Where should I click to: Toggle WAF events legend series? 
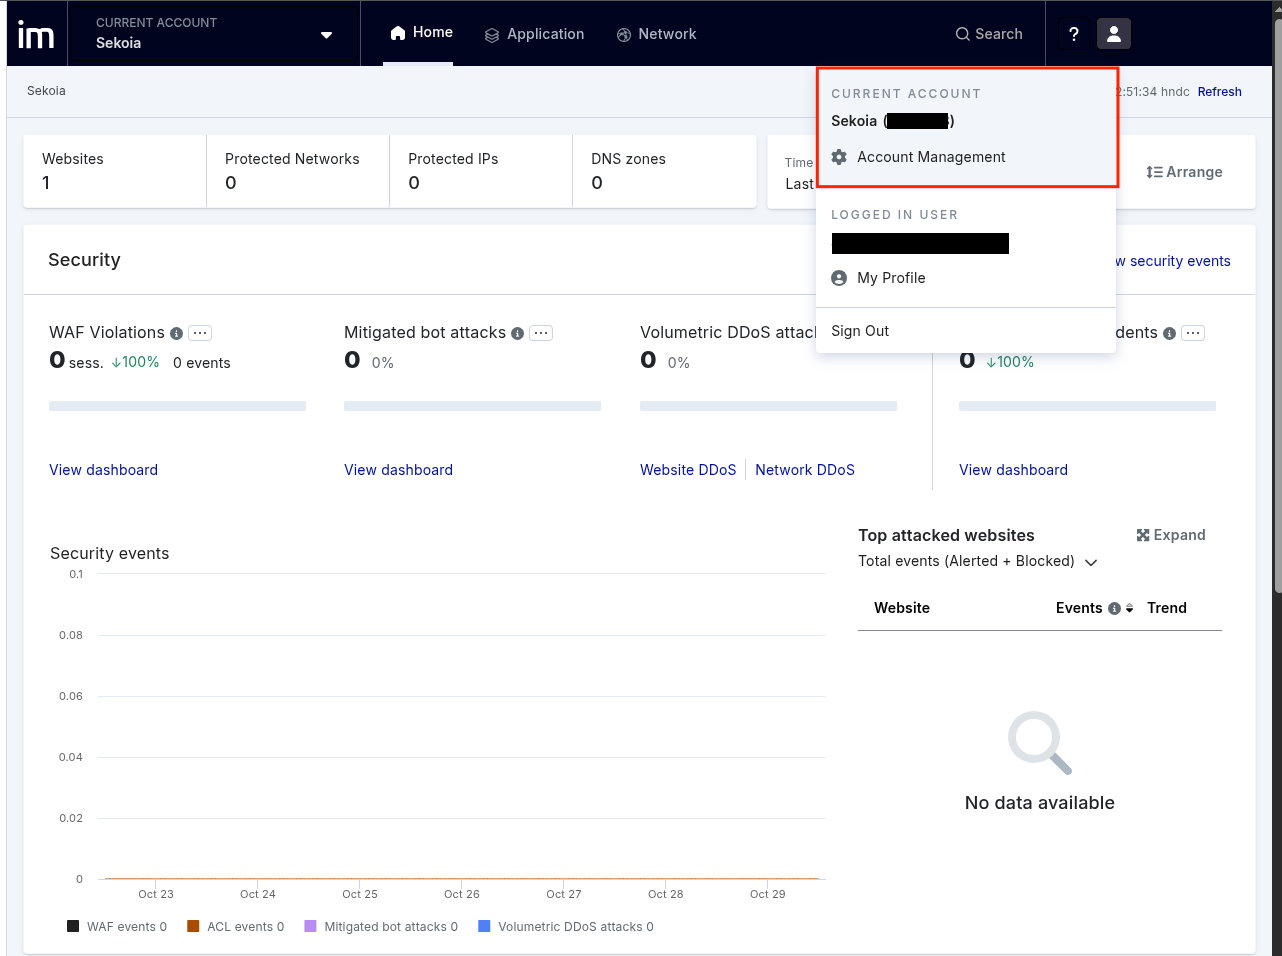pyautogui.click(x=116, y=927)
